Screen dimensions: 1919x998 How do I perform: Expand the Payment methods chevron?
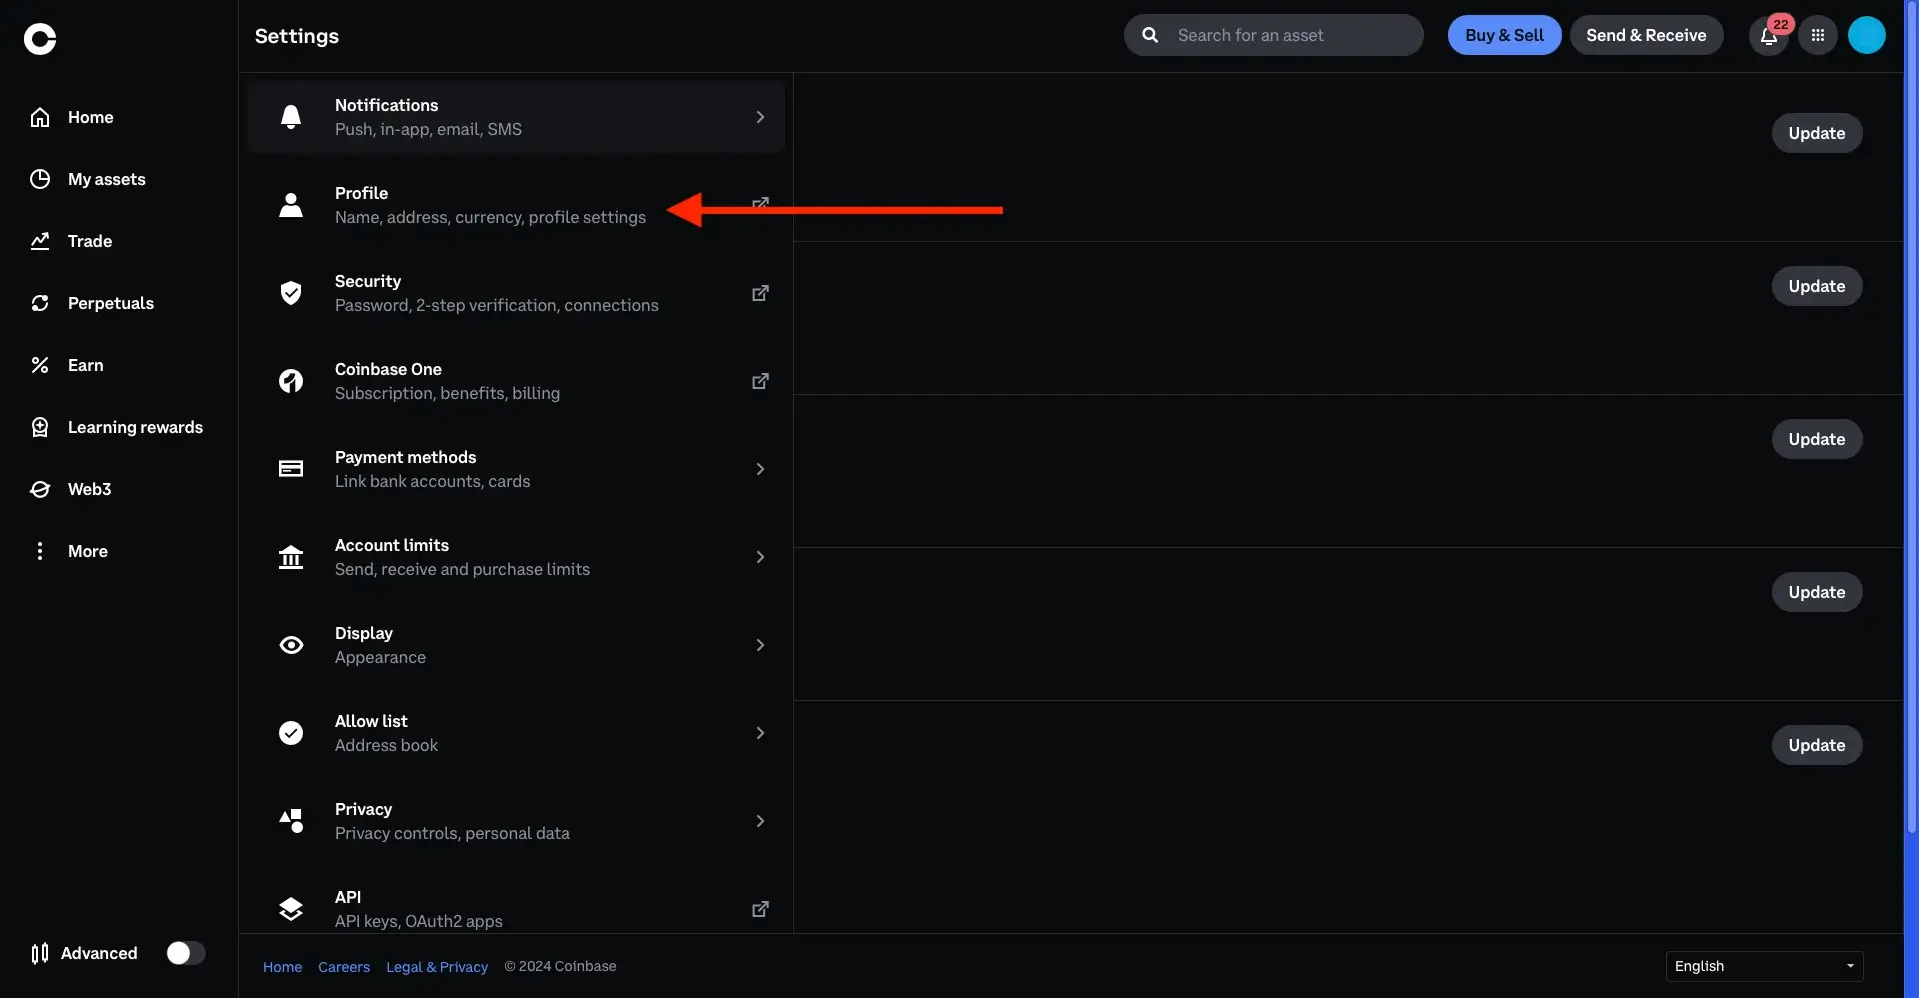pos(760,469)
